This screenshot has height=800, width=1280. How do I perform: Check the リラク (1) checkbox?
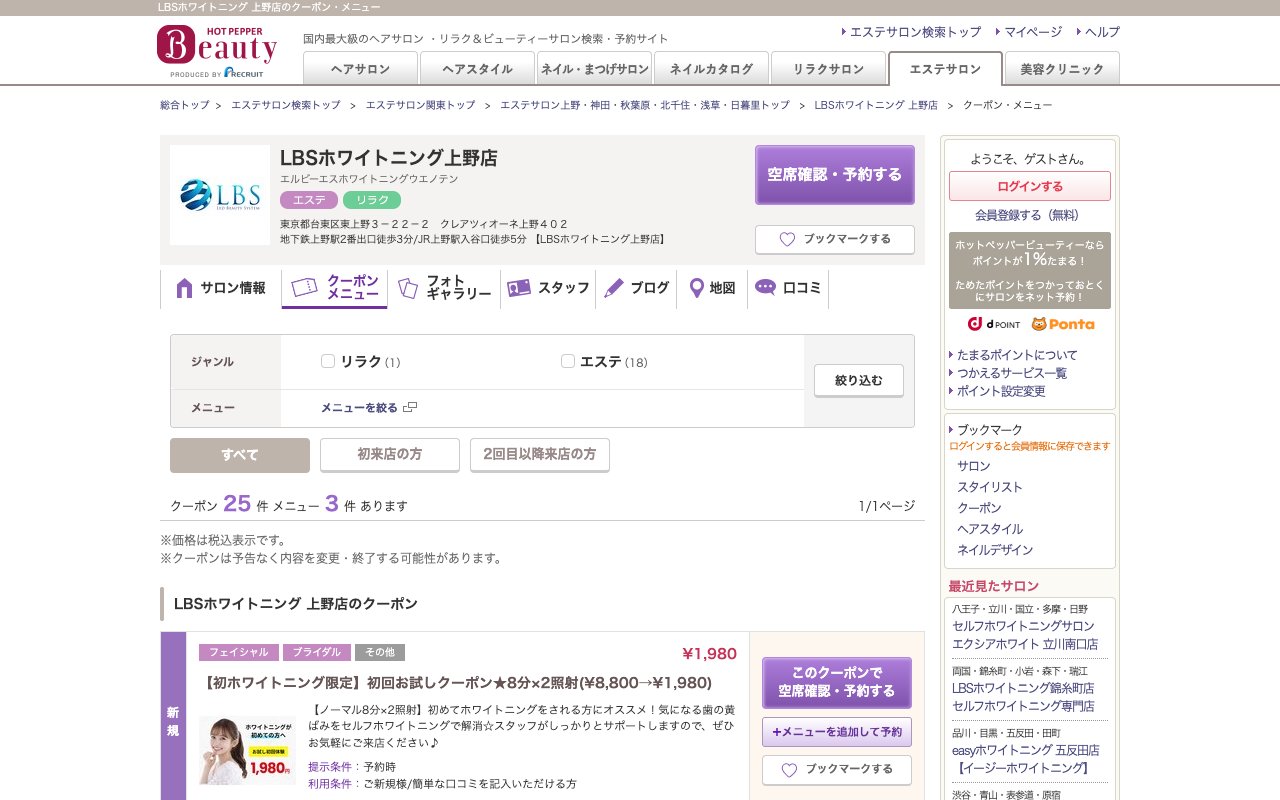[x=328, y=361]
